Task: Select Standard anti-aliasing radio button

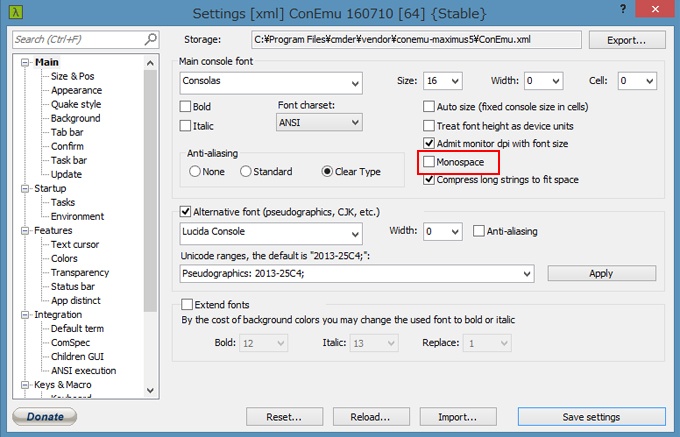Action: 245,171
